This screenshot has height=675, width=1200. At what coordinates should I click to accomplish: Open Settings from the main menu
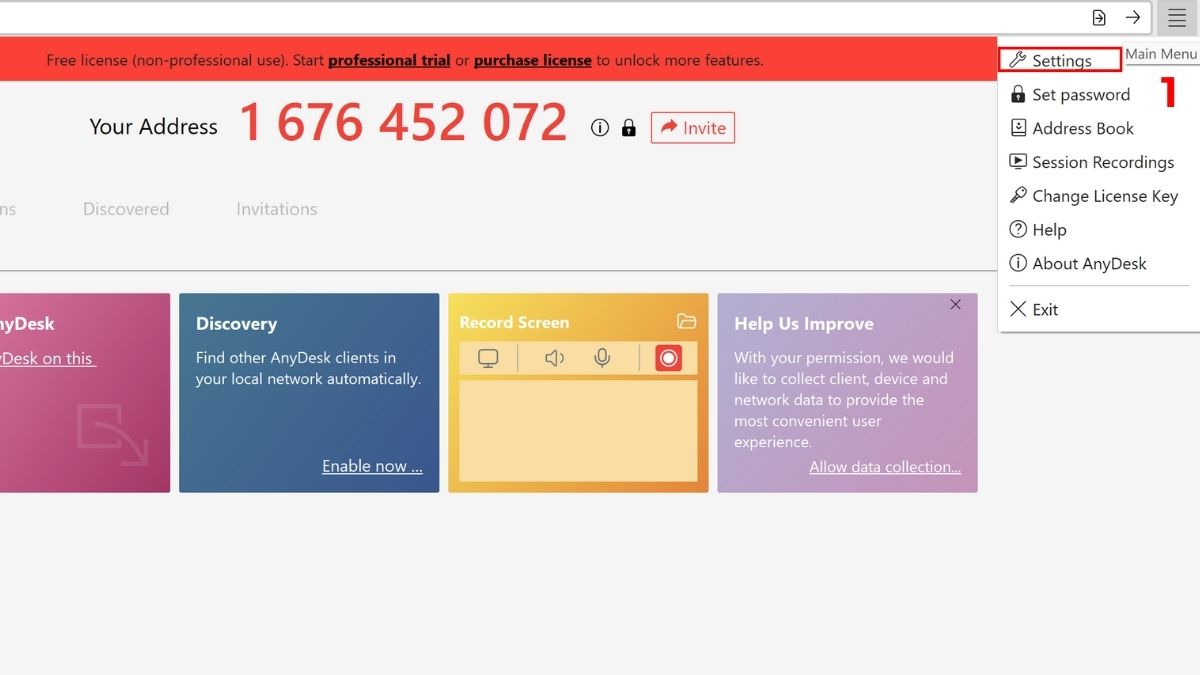pyautogui.click(x=1060, y=60)
